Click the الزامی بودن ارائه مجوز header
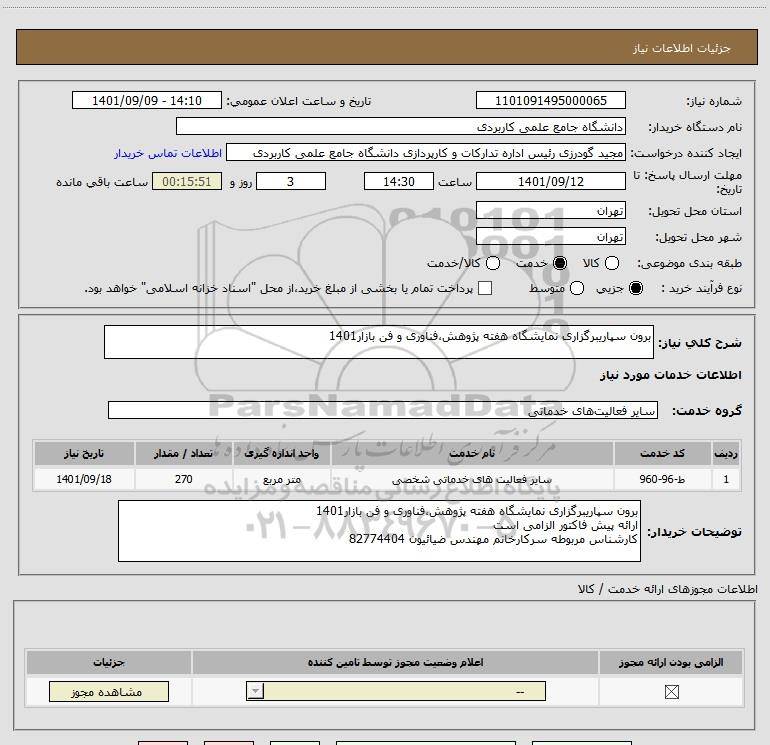The height and width of the screenshot is (745, 770). click(671, 662)
